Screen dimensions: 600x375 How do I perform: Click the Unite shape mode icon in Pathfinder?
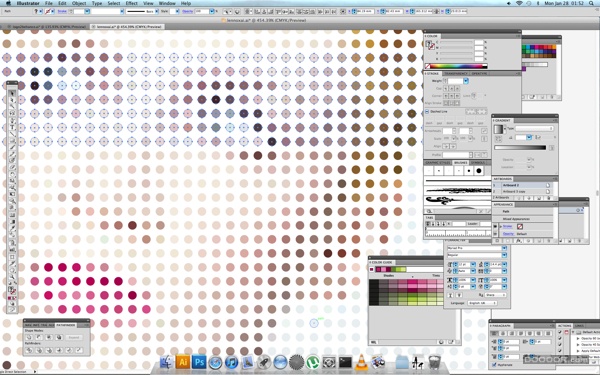click(x=29, y=337)
